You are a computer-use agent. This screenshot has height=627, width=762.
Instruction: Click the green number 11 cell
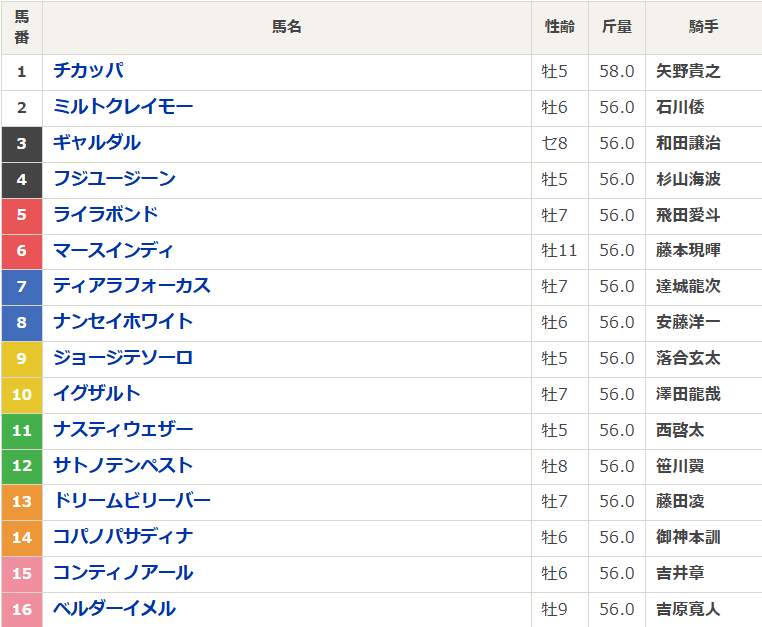point(22,430)
